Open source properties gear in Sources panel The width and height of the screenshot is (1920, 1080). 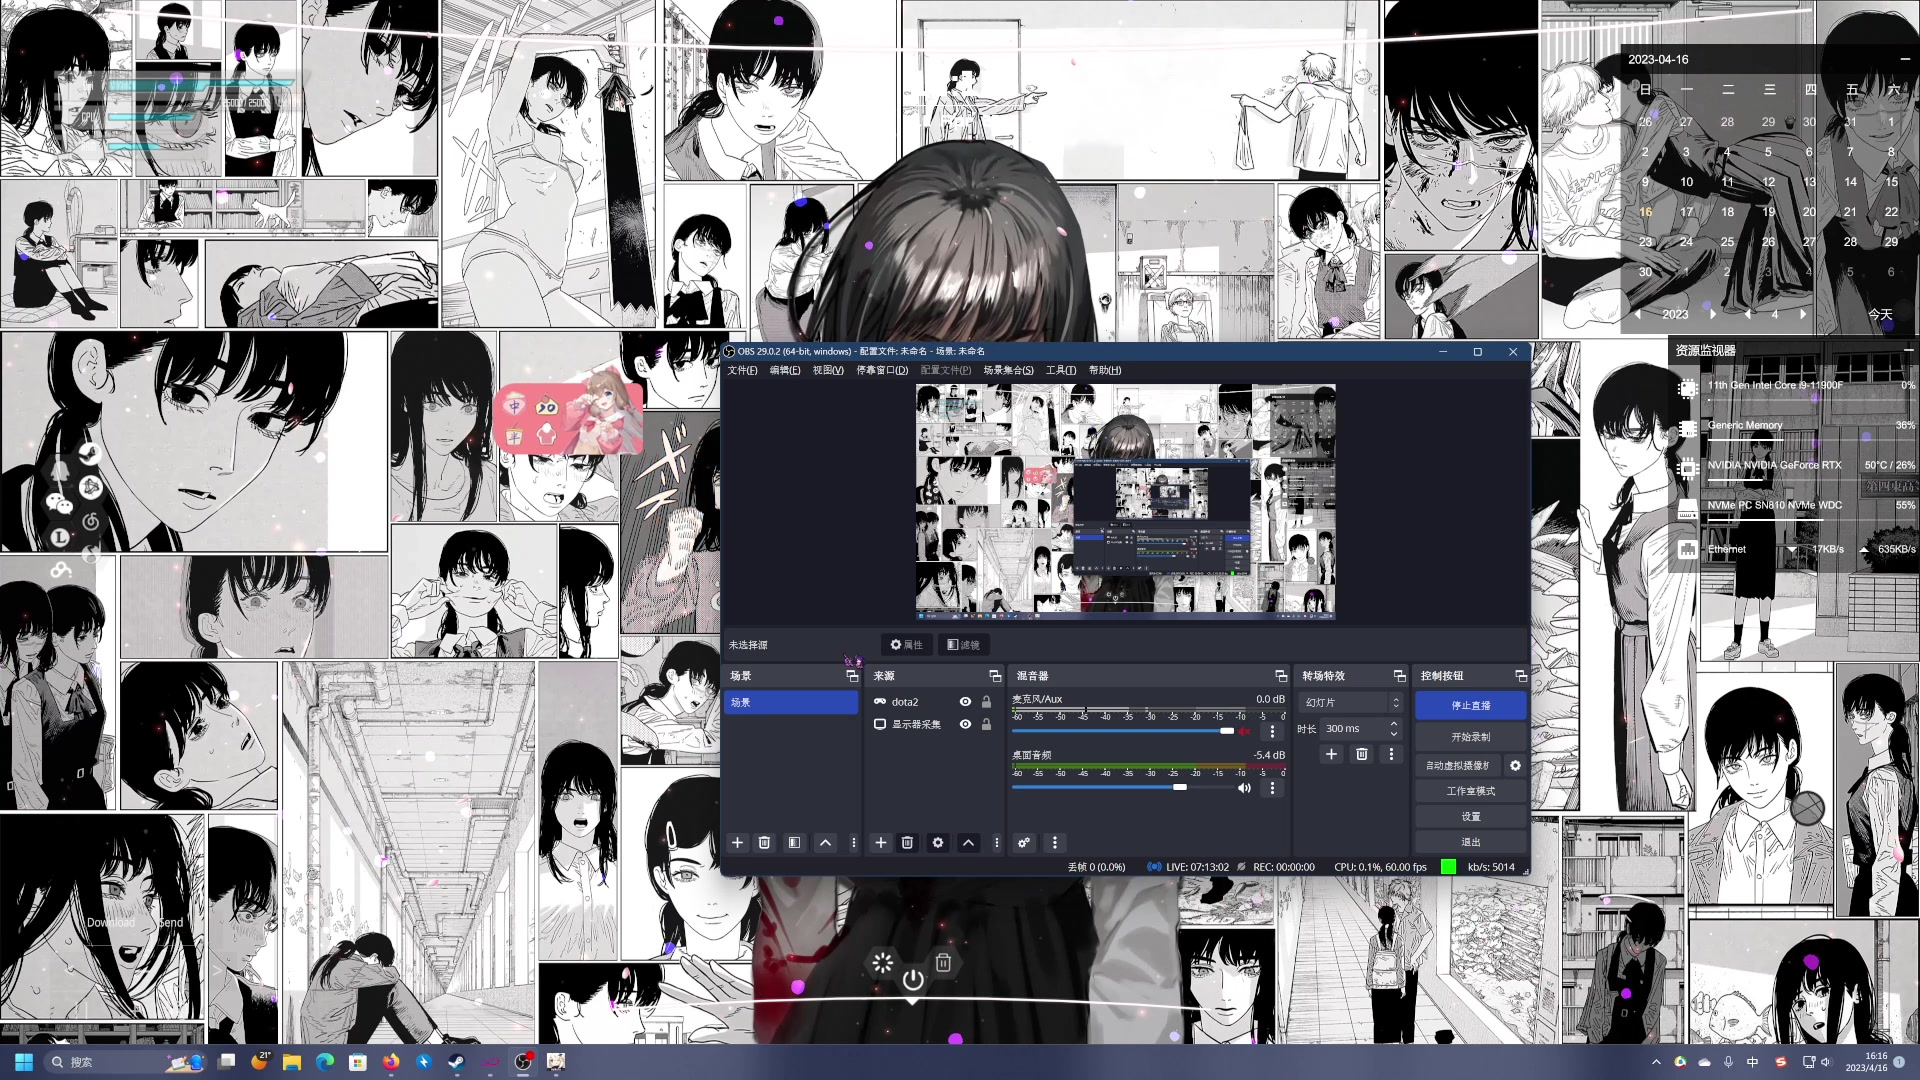(938, 843)
